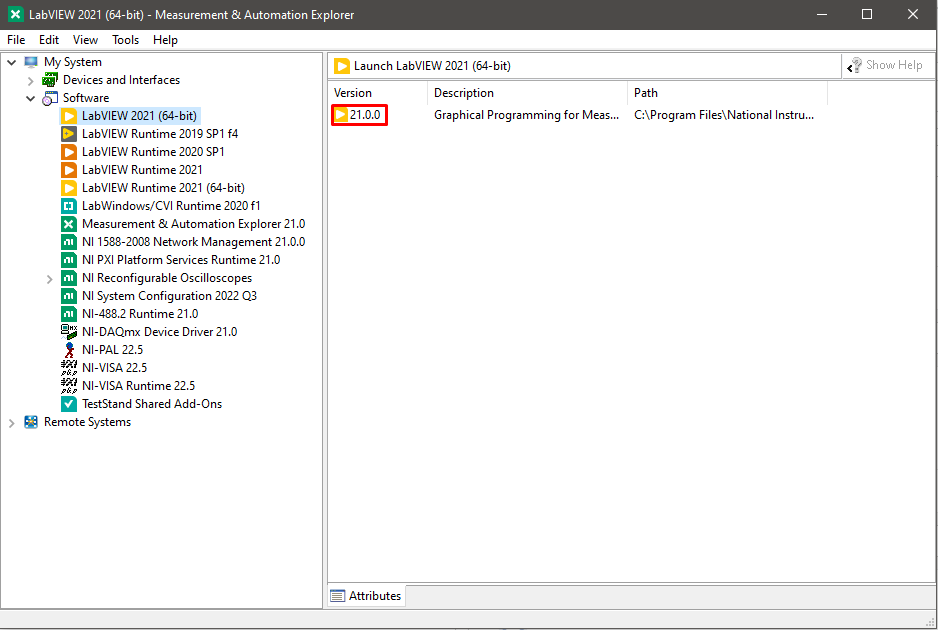Screen dimensions: 938x630
Task: Open the Help menu
Action: click(x=165, y=40)
